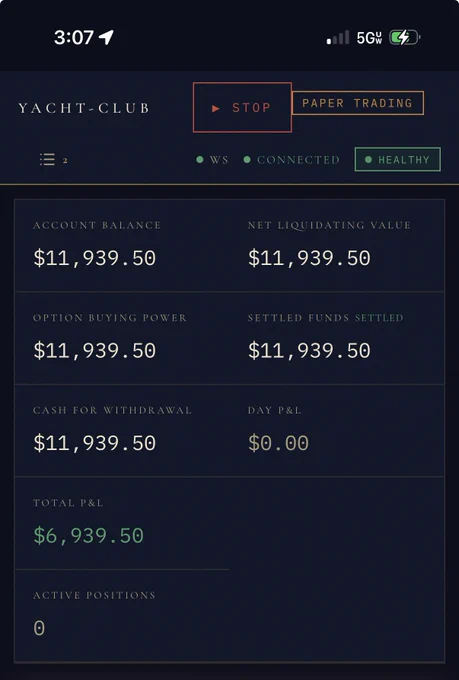Viewport: 459px width, 680px height.
Task: Toggle the PAPER TRADING mode badge
Action: (x=357, y=103)
